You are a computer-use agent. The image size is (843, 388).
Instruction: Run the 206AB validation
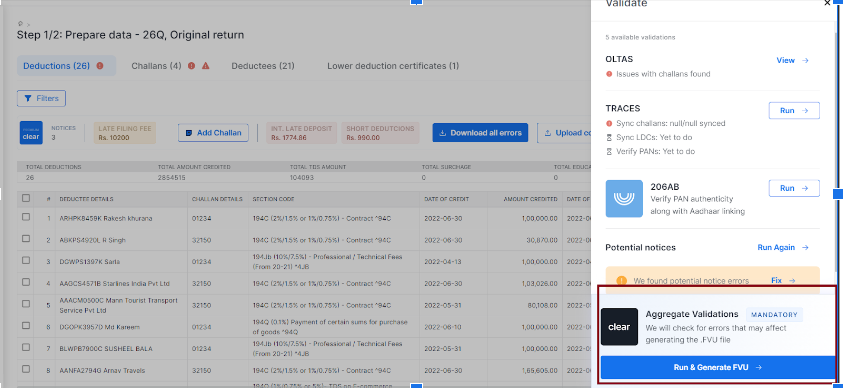click(x=794, y=188)
